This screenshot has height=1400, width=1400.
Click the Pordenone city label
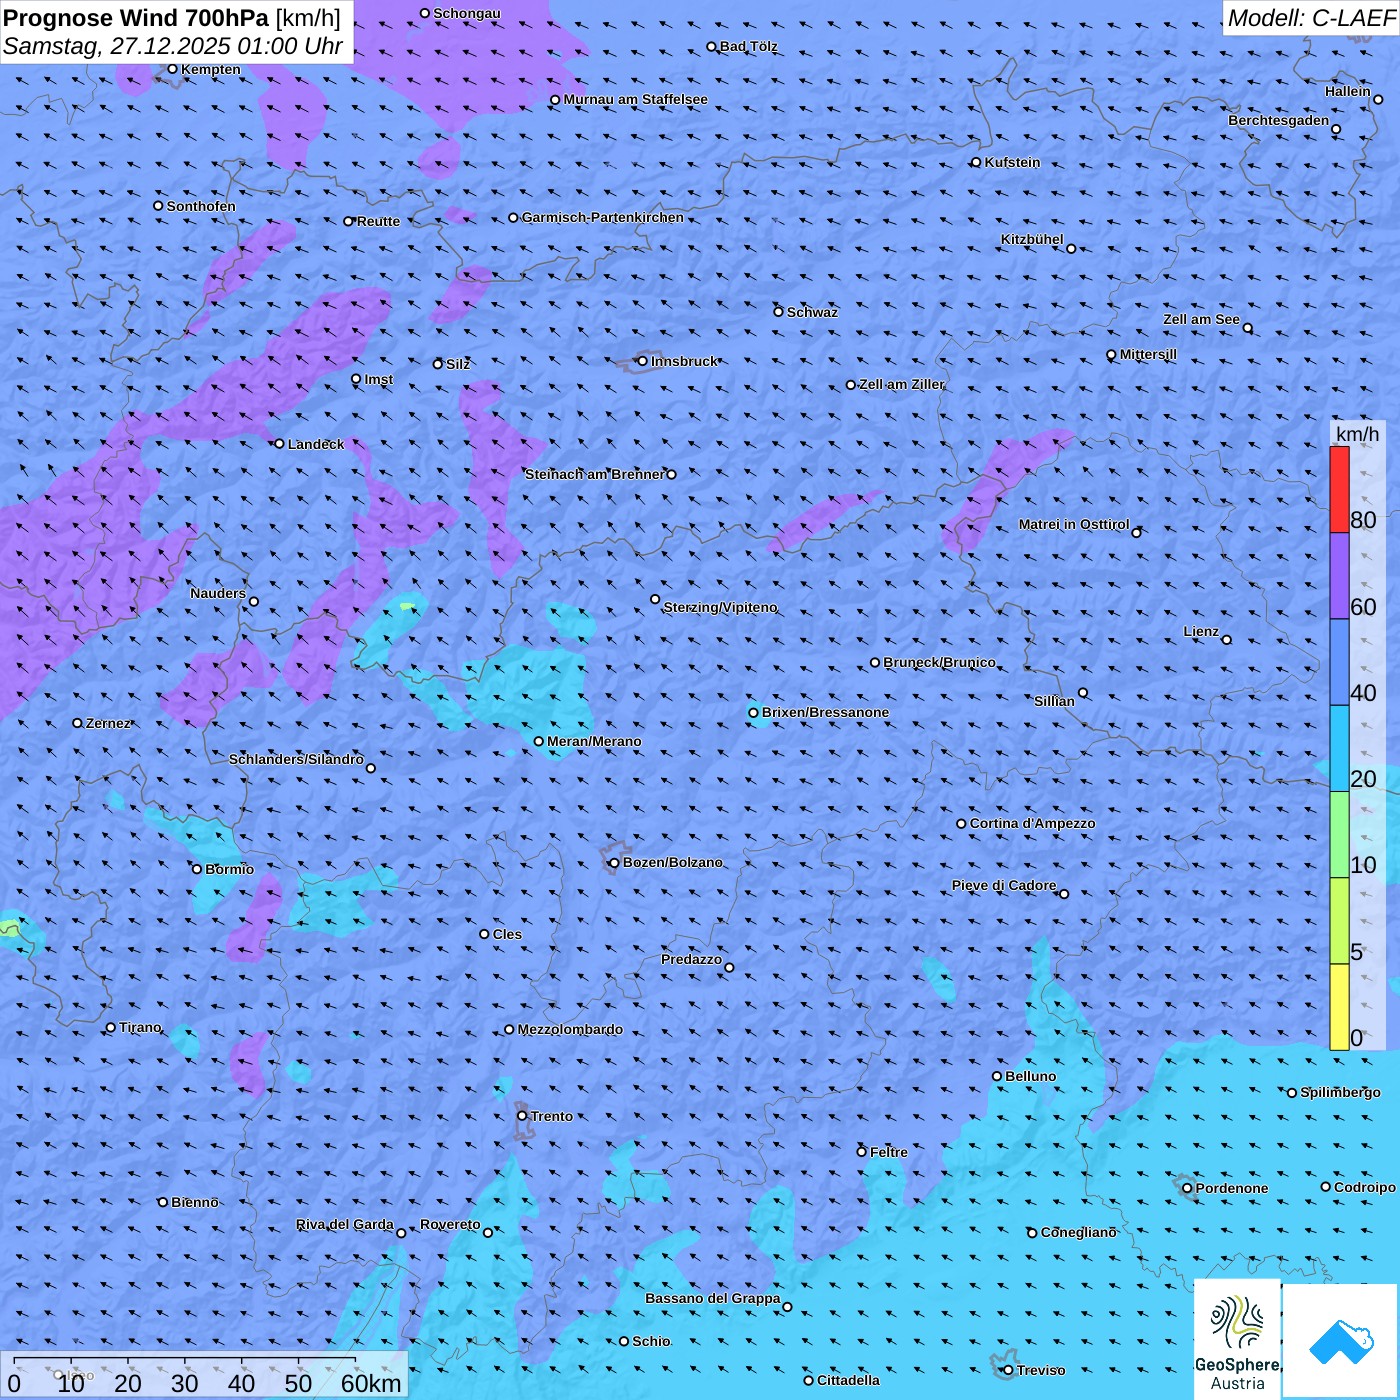pyautogui.click(x=1232, y=1188)
